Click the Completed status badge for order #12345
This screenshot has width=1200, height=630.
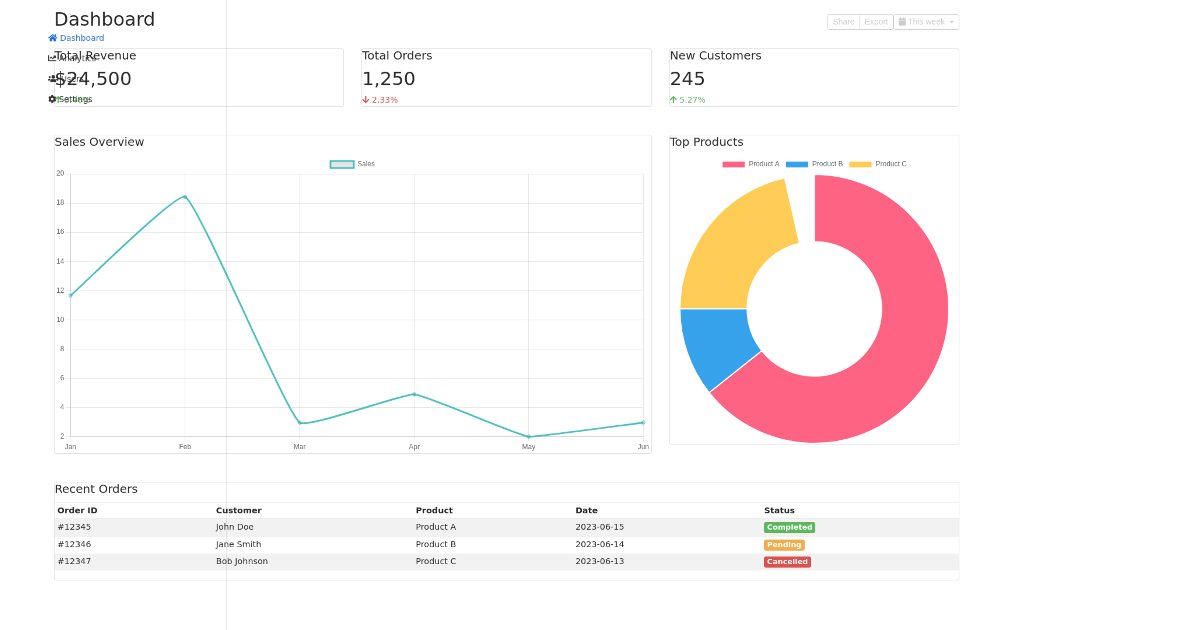pos(789,527)
